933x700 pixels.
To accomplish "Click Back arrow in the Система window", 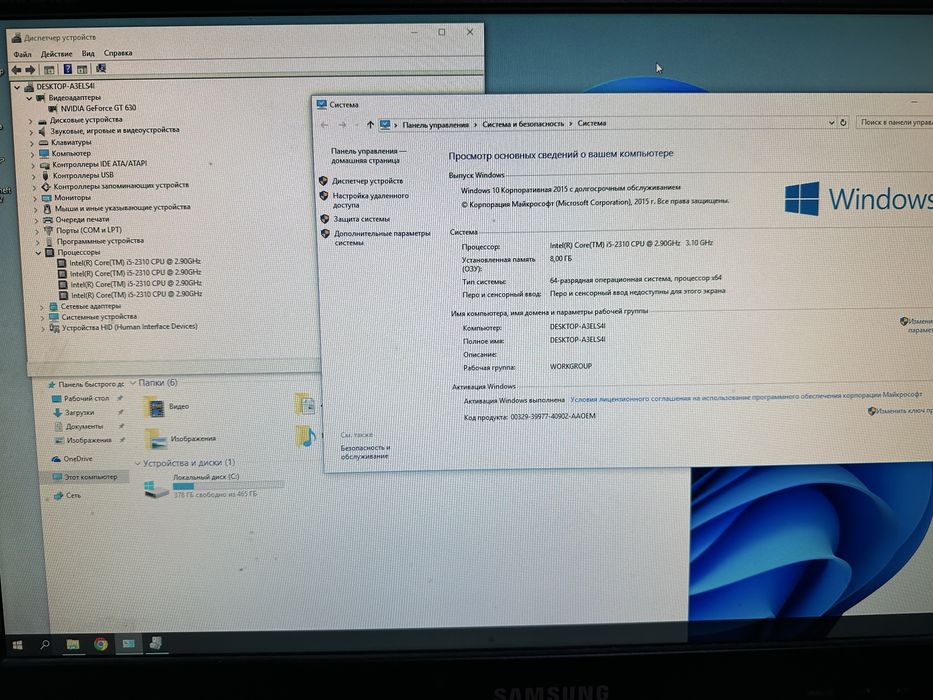I will click(324, 125).
